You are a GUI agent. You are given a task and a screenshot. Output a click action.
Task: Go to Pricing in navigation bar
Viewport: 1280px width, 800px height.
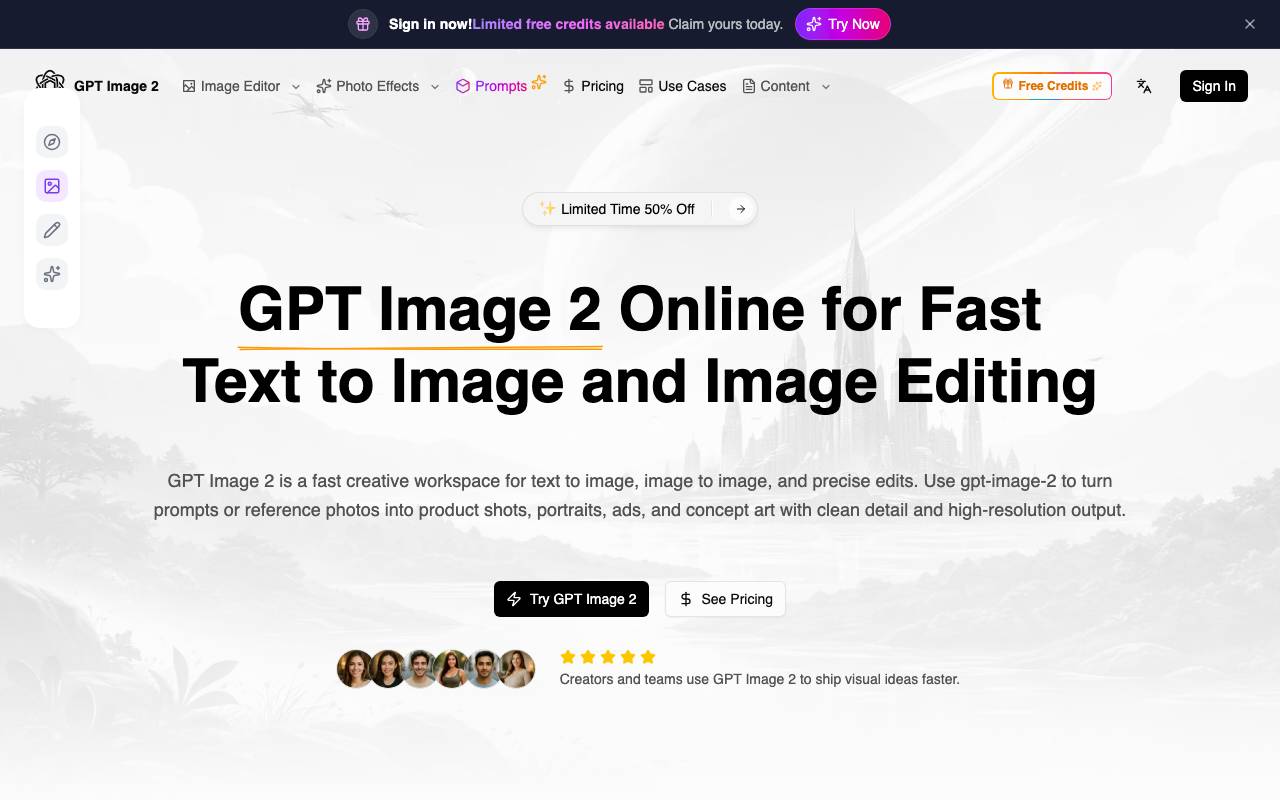tap(593, 86)
